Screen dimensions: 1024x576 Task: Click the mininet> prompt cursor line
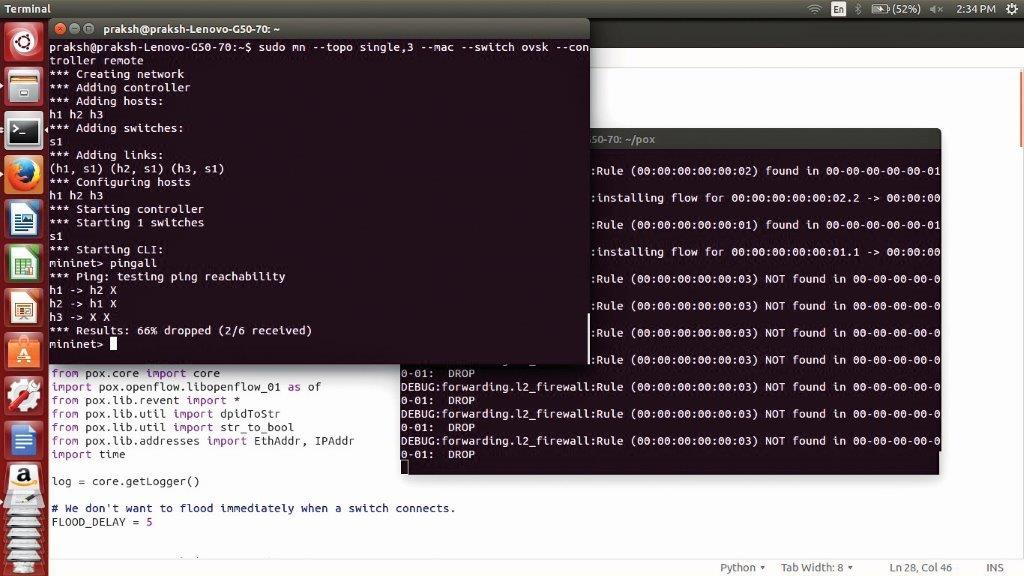[84, 344]
